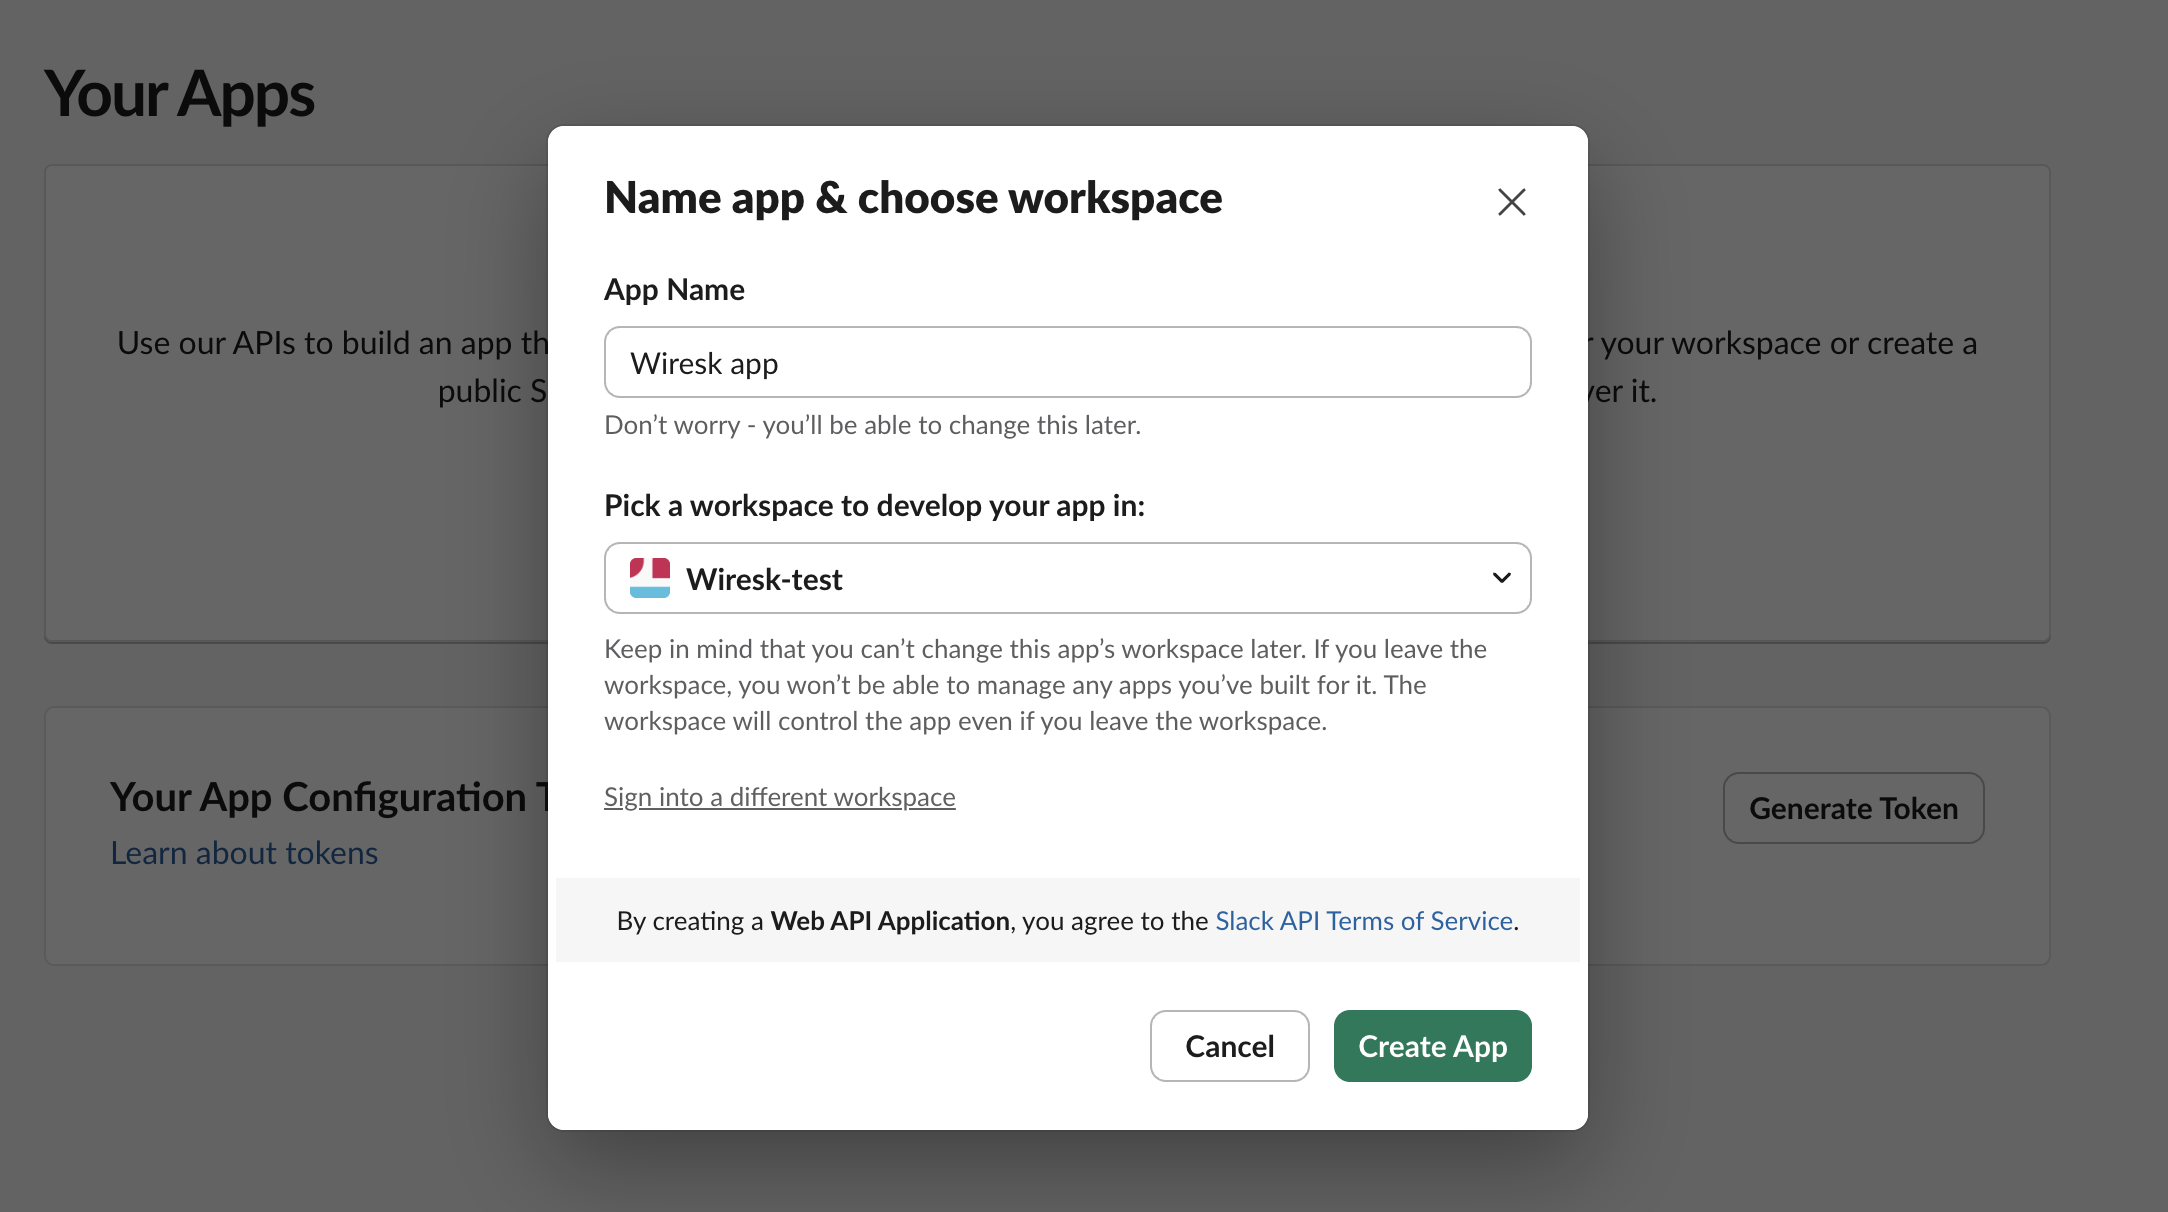Click the Create App button
The height and width of the screenshot is (1212, 2168).
click(1432, 1046)
